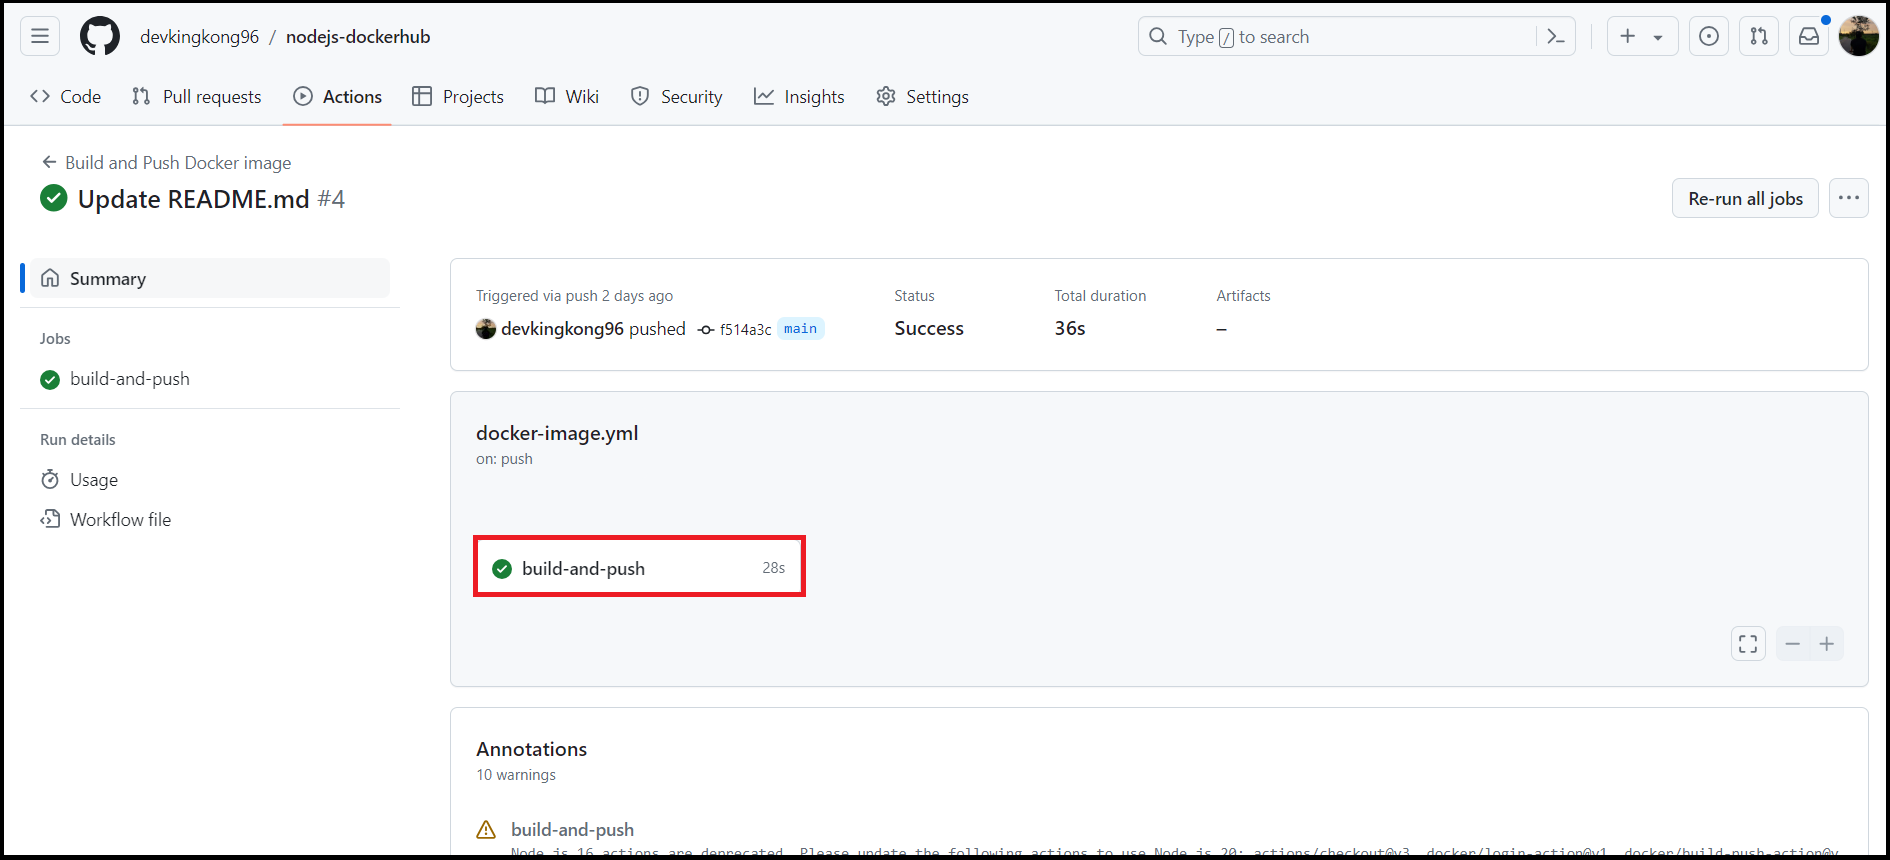The image size is (1890, 860).
Task: Open Usage under Run details
Action: 94,480
